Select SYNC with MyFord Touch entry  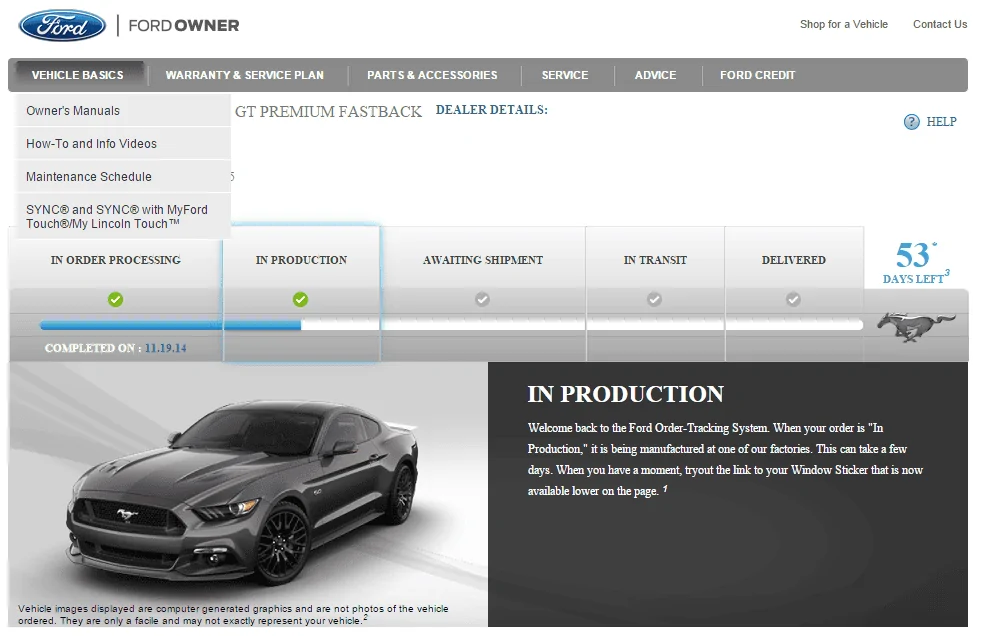click(123, 216)
